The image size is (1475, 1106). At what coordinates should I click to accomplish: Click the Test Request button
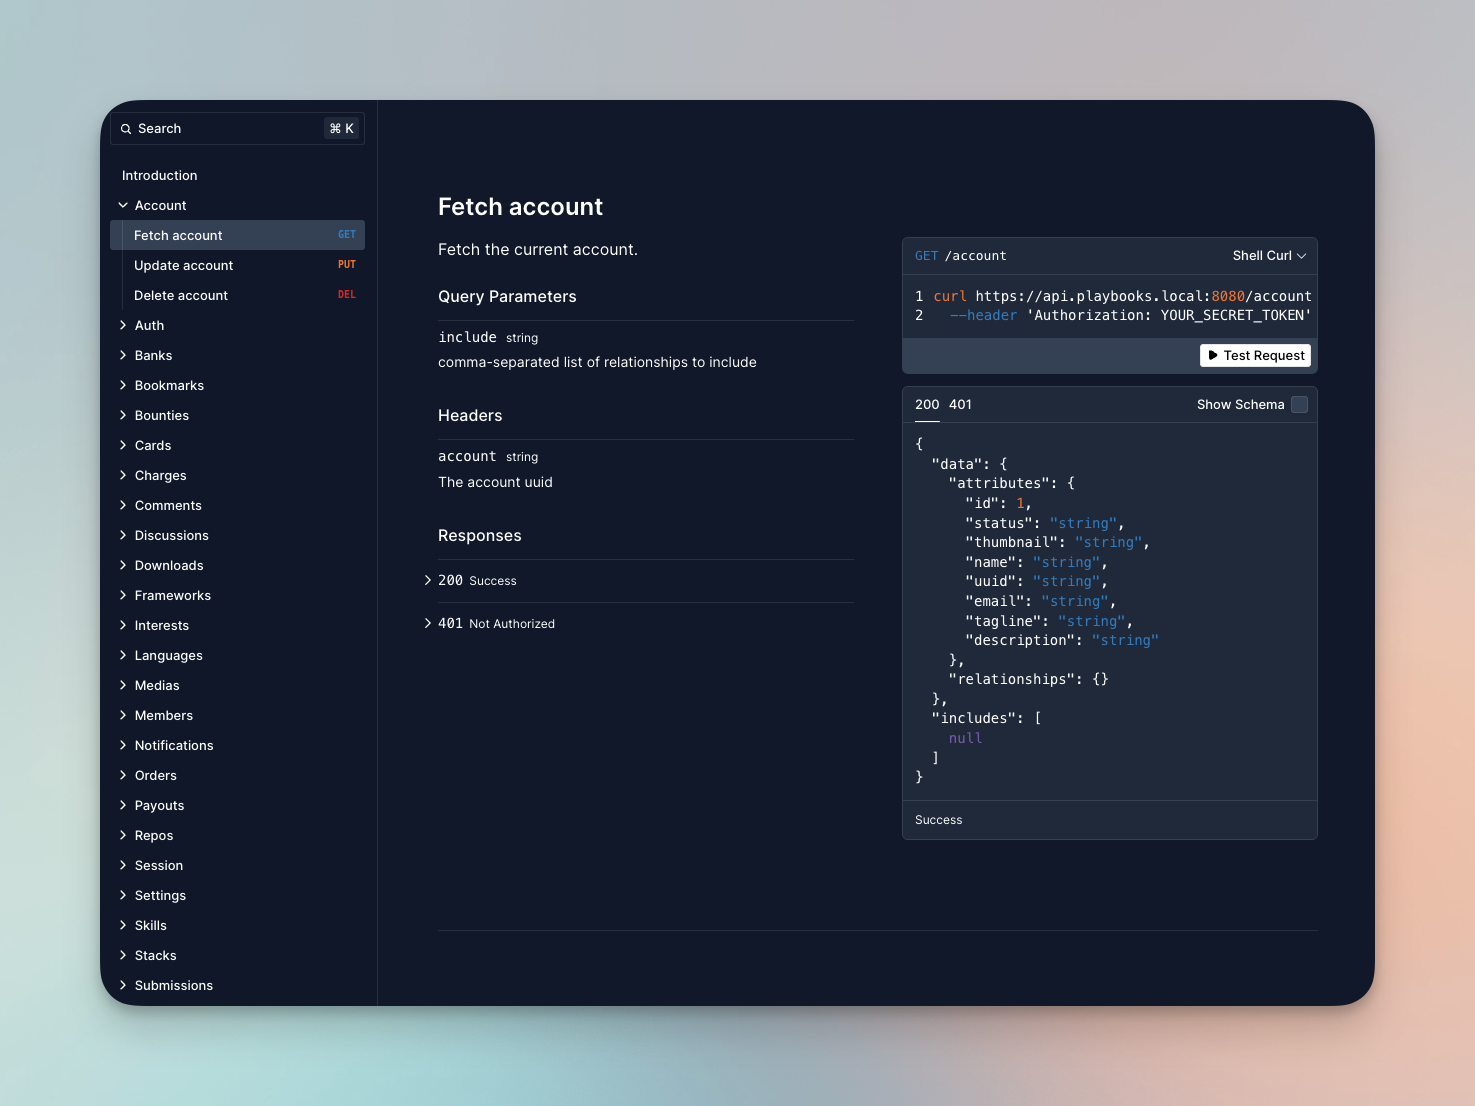(1255, 355)
